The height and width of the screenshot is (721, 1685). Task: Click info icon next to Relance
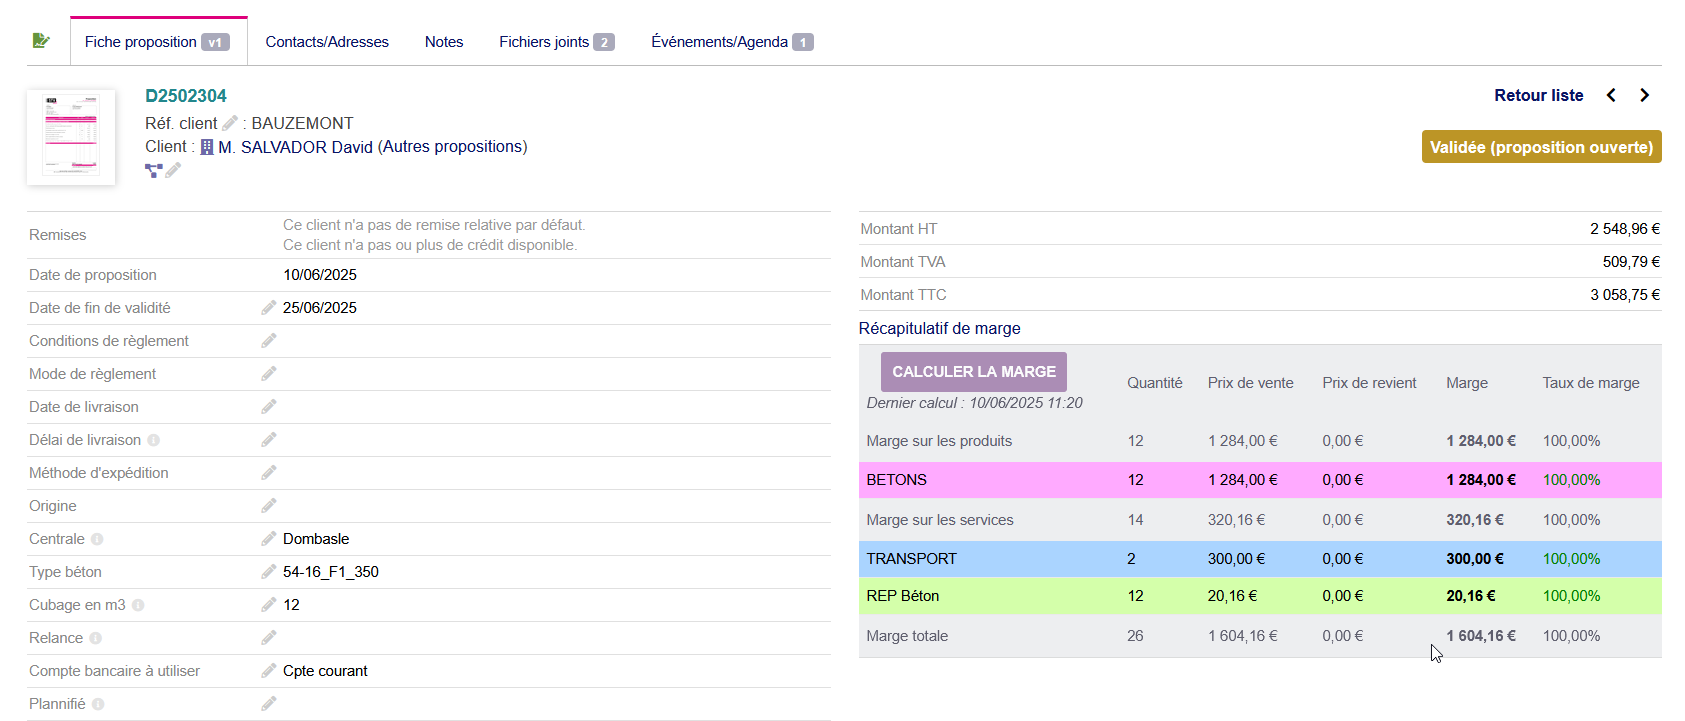click(x=95, y=638)
